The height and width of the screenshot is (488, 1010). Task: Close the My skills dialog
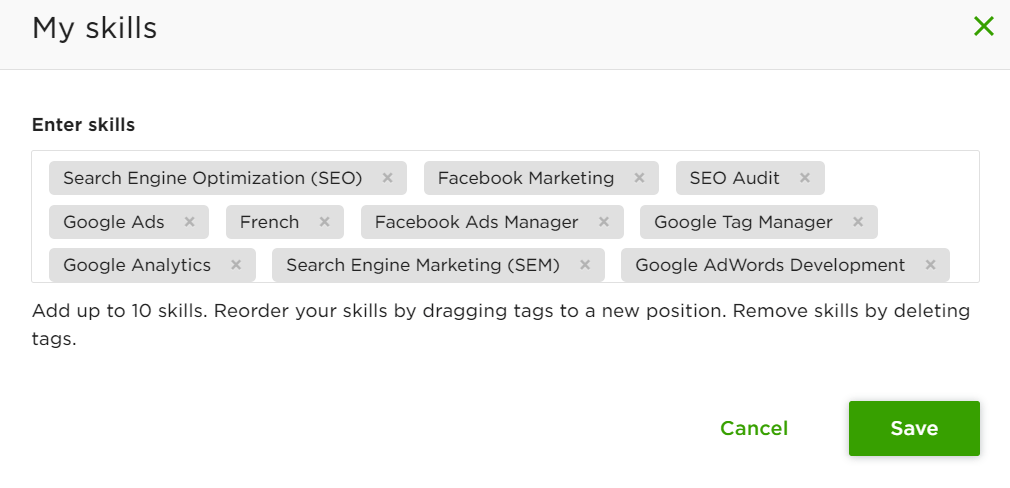[984, 27]
